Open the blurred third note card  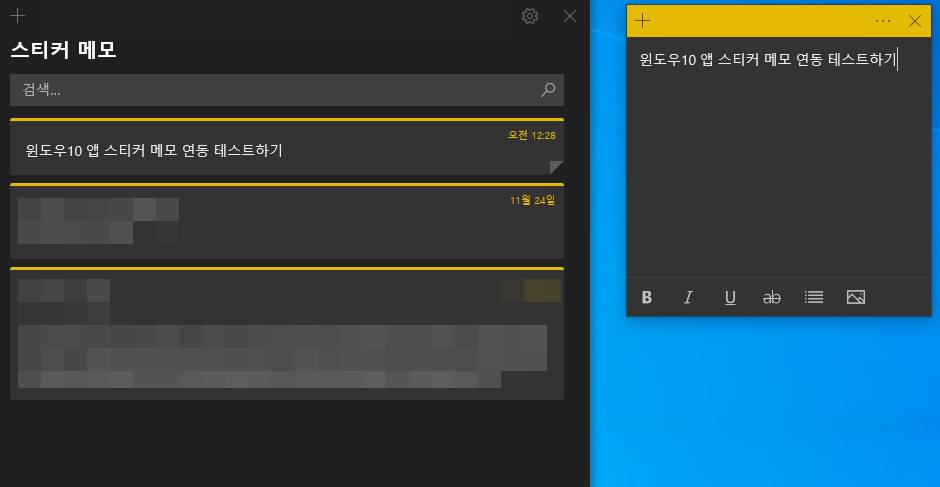[287, 333]
